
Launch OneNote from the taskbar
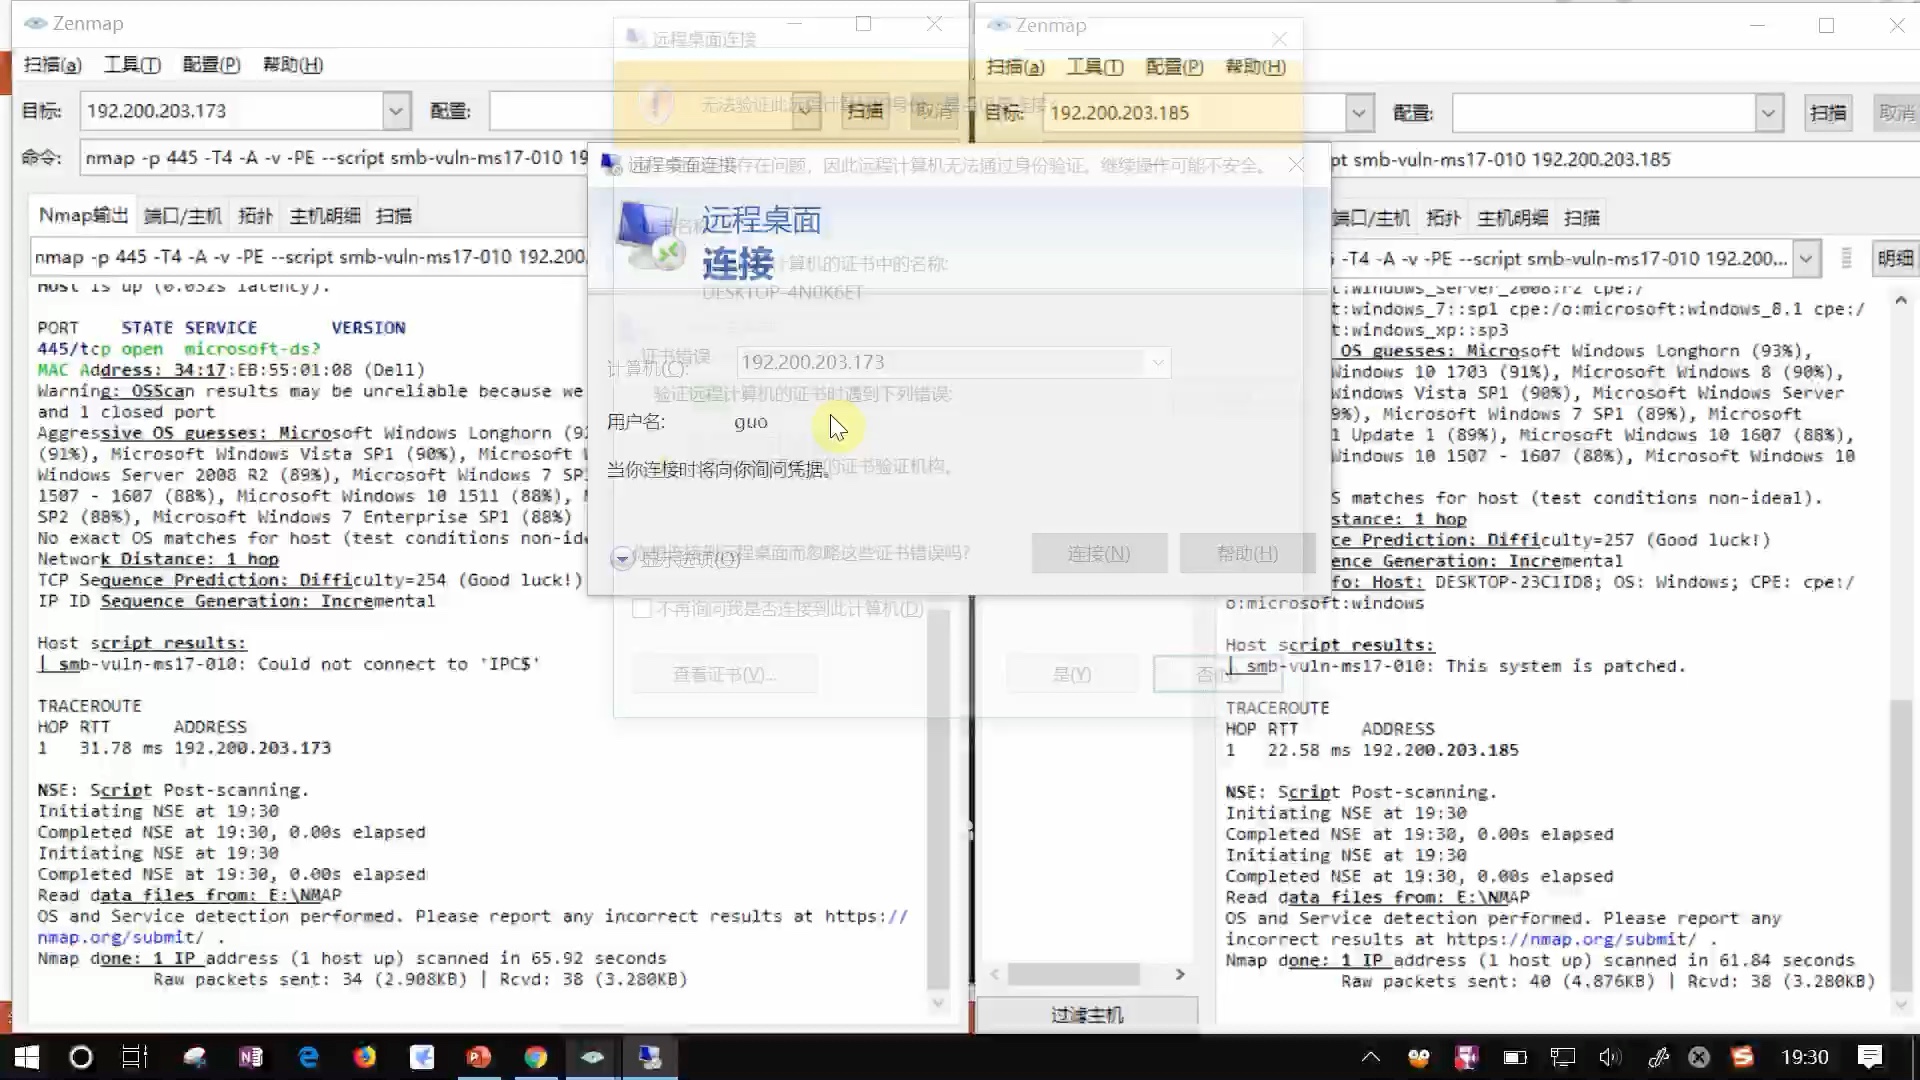click(x=250, y=1057)
